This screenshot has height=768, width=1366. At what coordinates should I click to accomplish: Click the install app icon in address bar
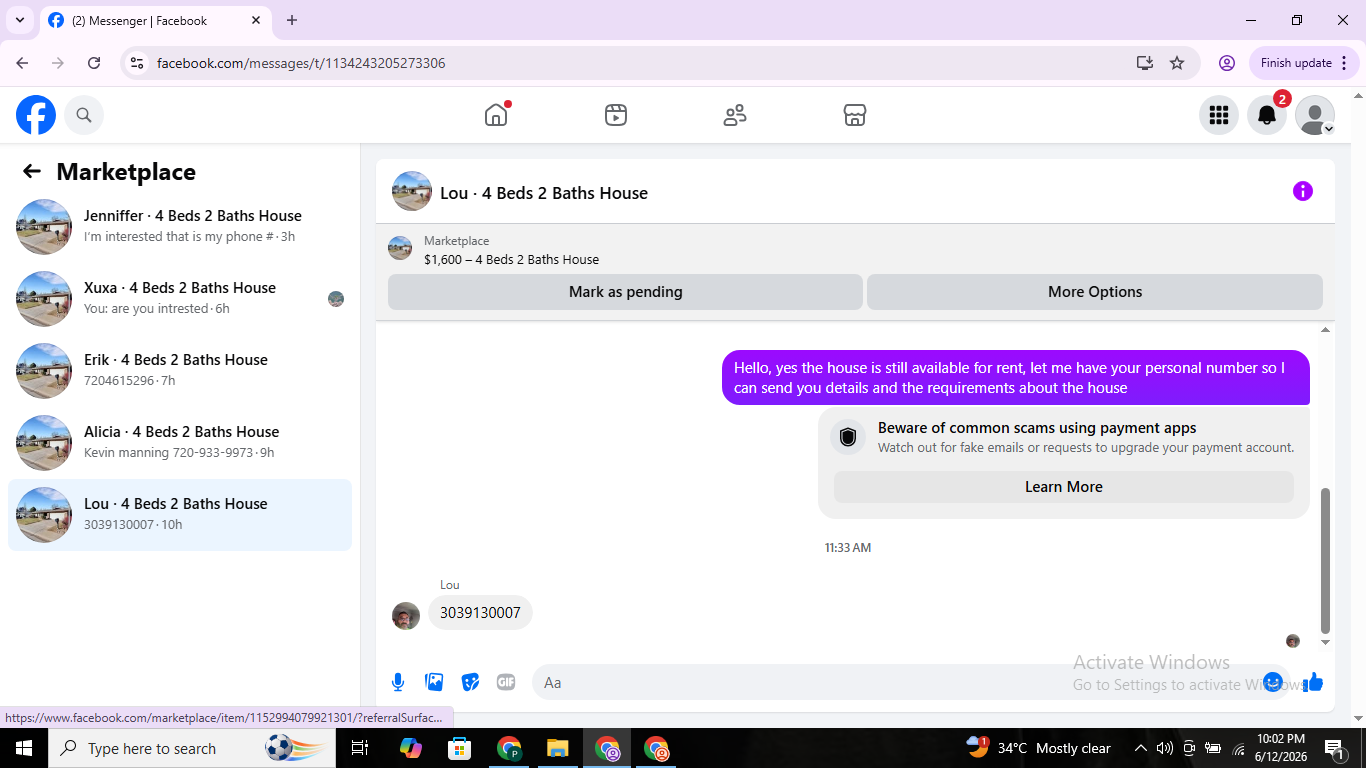tap(1145, 63)
